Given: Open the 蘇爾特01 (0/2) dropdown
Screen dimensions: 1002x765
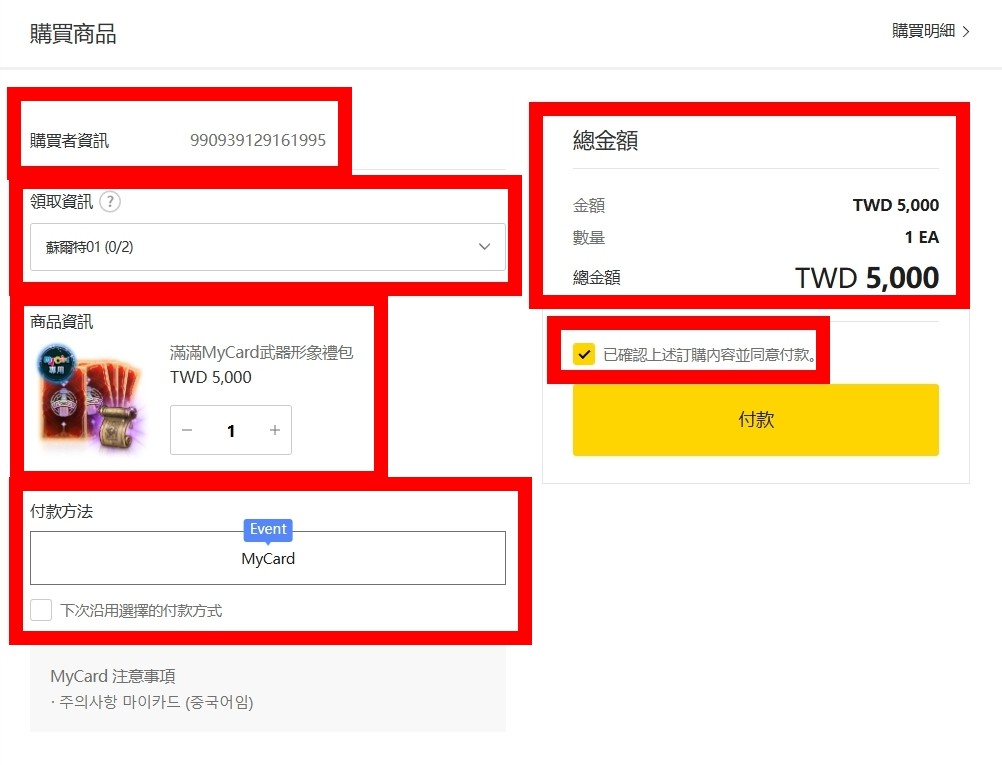Looking at the screenshot, I should (x=268, y=247).
